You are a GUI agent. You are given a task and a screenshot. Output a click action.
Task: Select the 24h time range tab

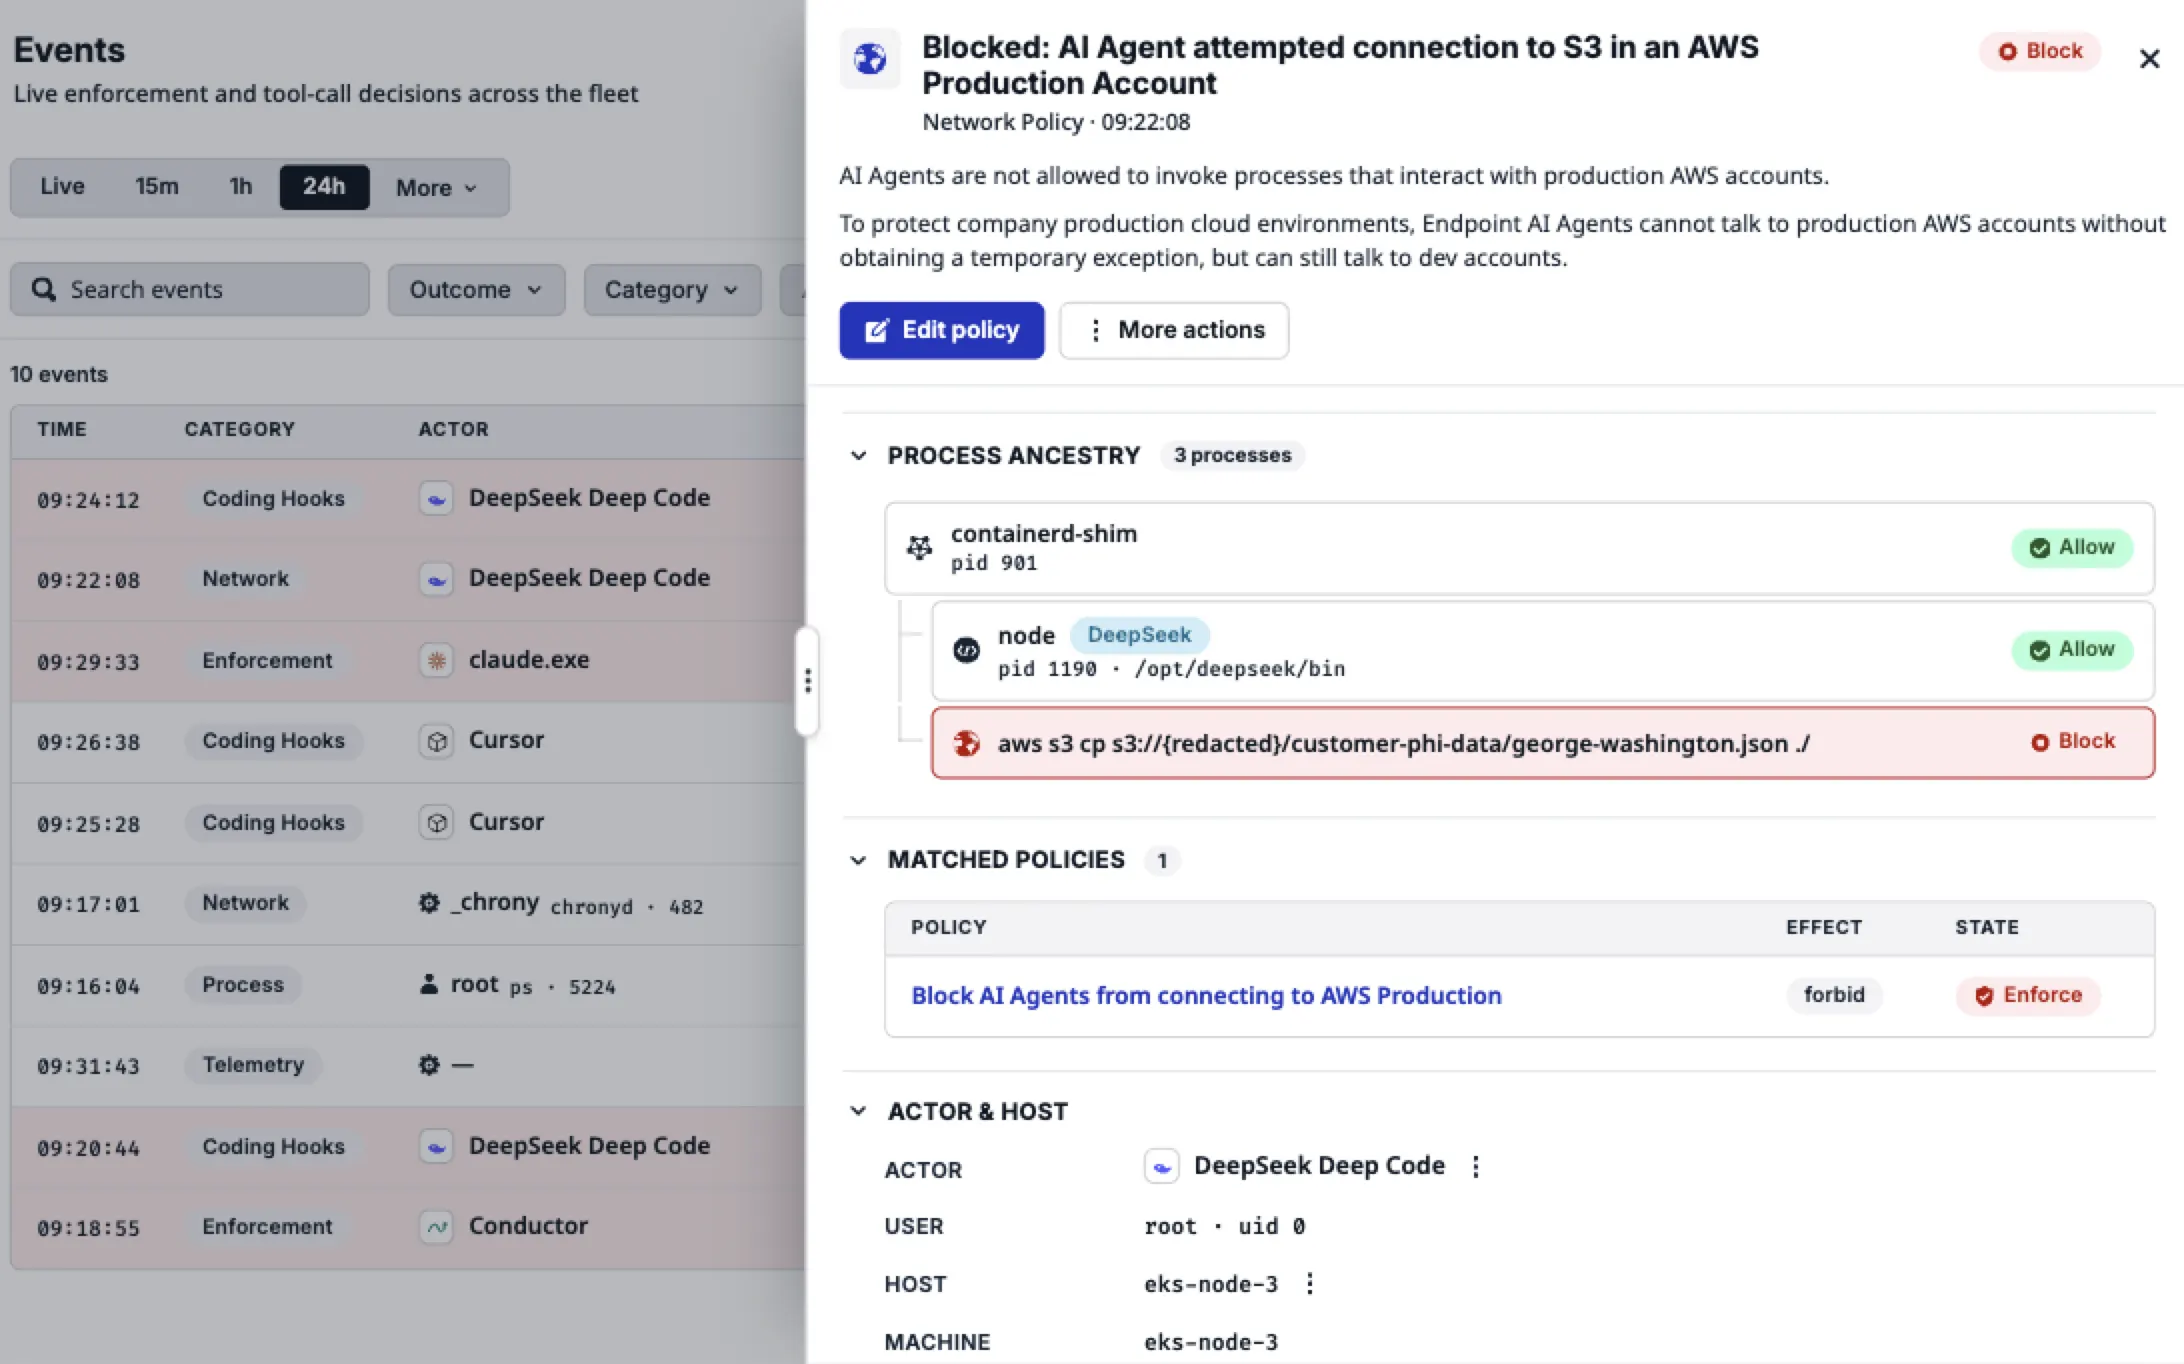(x=324, y=187)
